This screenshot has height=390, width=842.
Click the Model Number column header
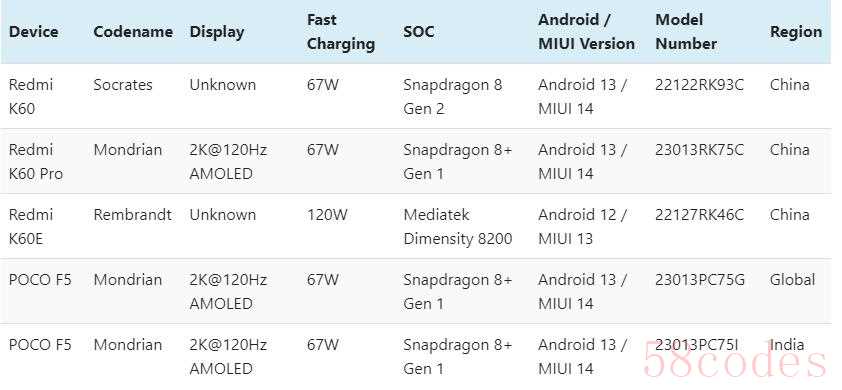pos(686,32)
